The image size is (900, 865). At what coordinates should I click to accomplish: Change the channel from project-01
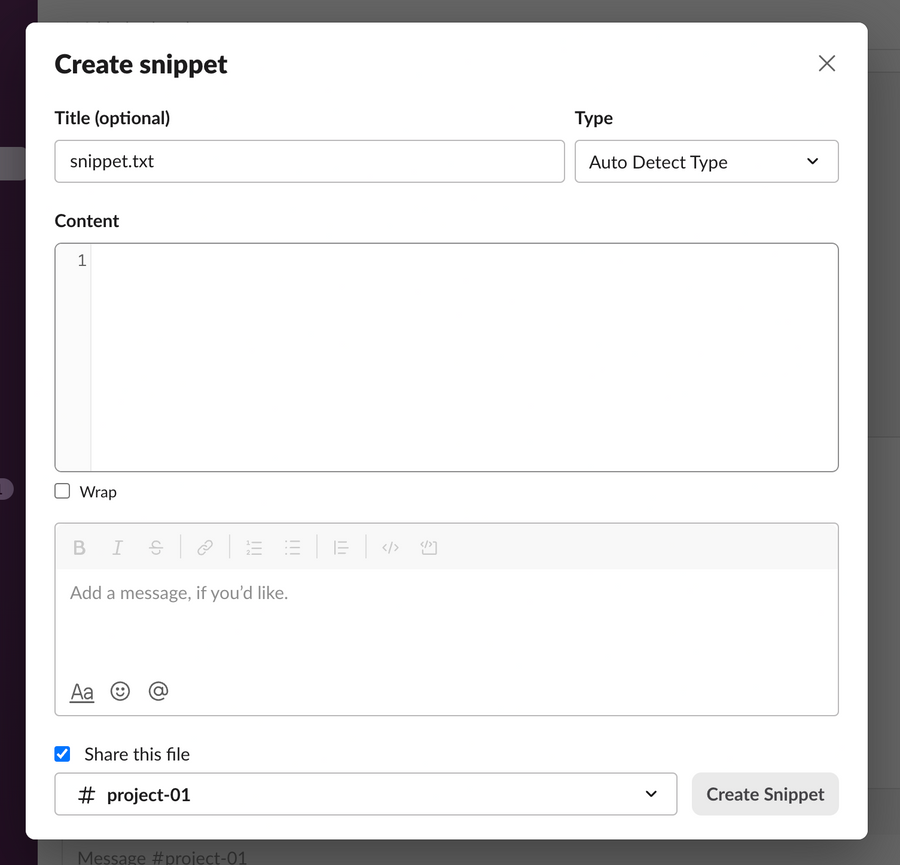click(x=365, y=793)
